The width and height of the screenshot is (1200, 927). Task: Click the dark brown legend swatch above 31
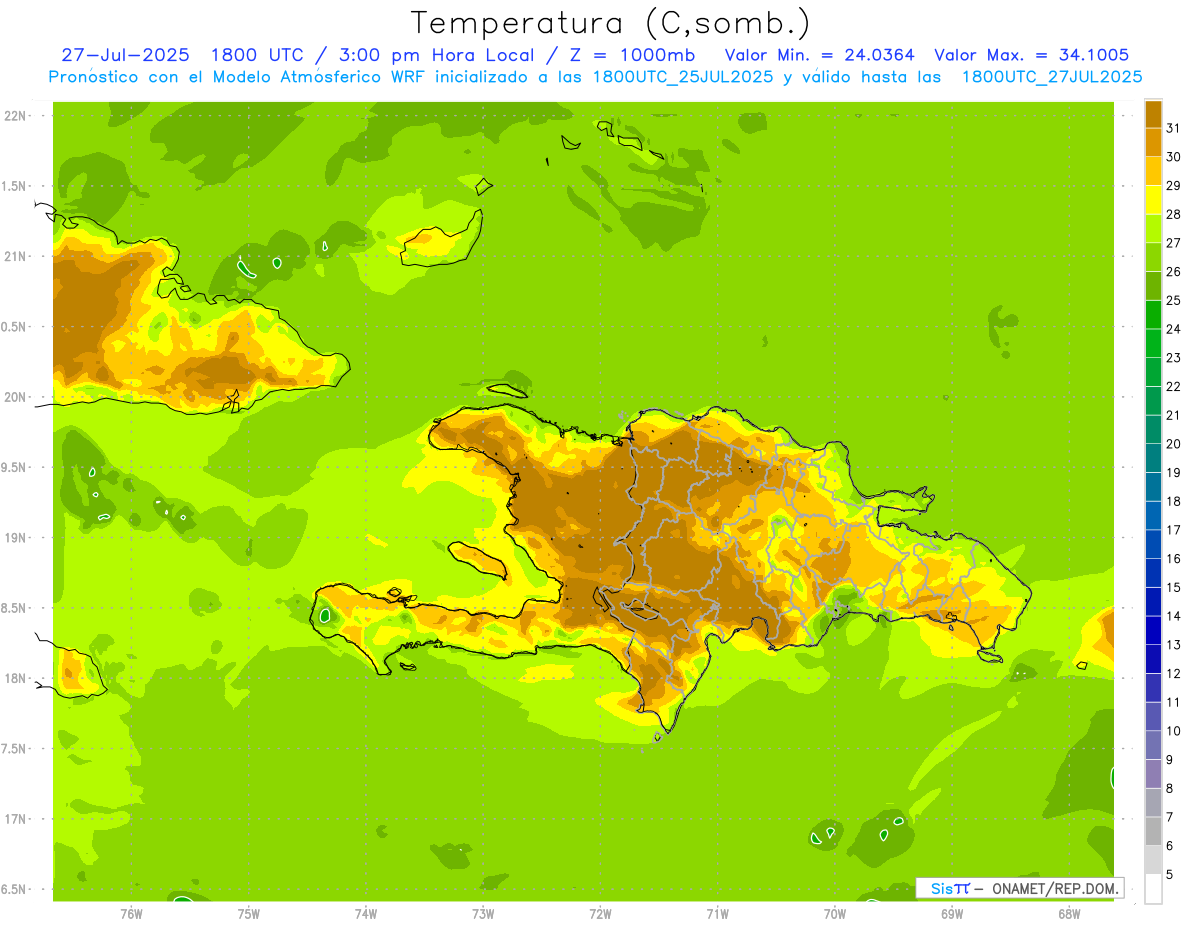[1153, 114]
